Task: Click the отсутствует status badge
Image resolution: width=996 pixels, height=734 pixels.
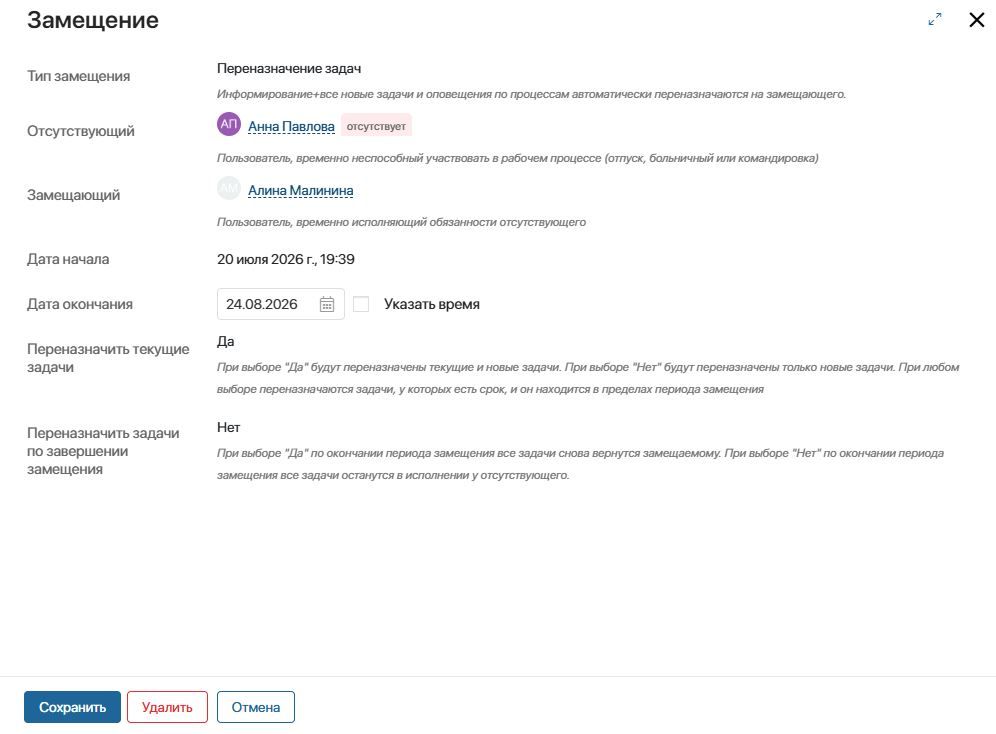Action: (x=376, y=126)
